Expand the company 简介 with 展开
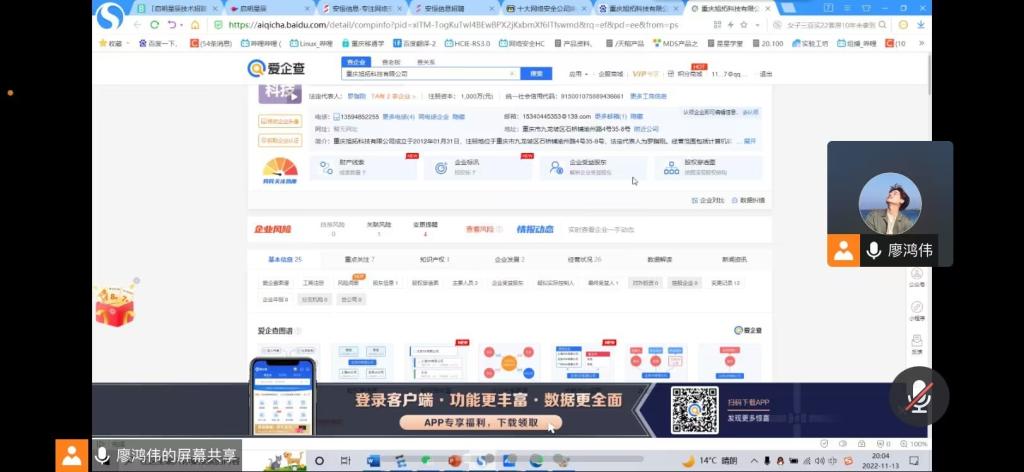The height and width of the screenshot is (472, 1024). (750, 141)
